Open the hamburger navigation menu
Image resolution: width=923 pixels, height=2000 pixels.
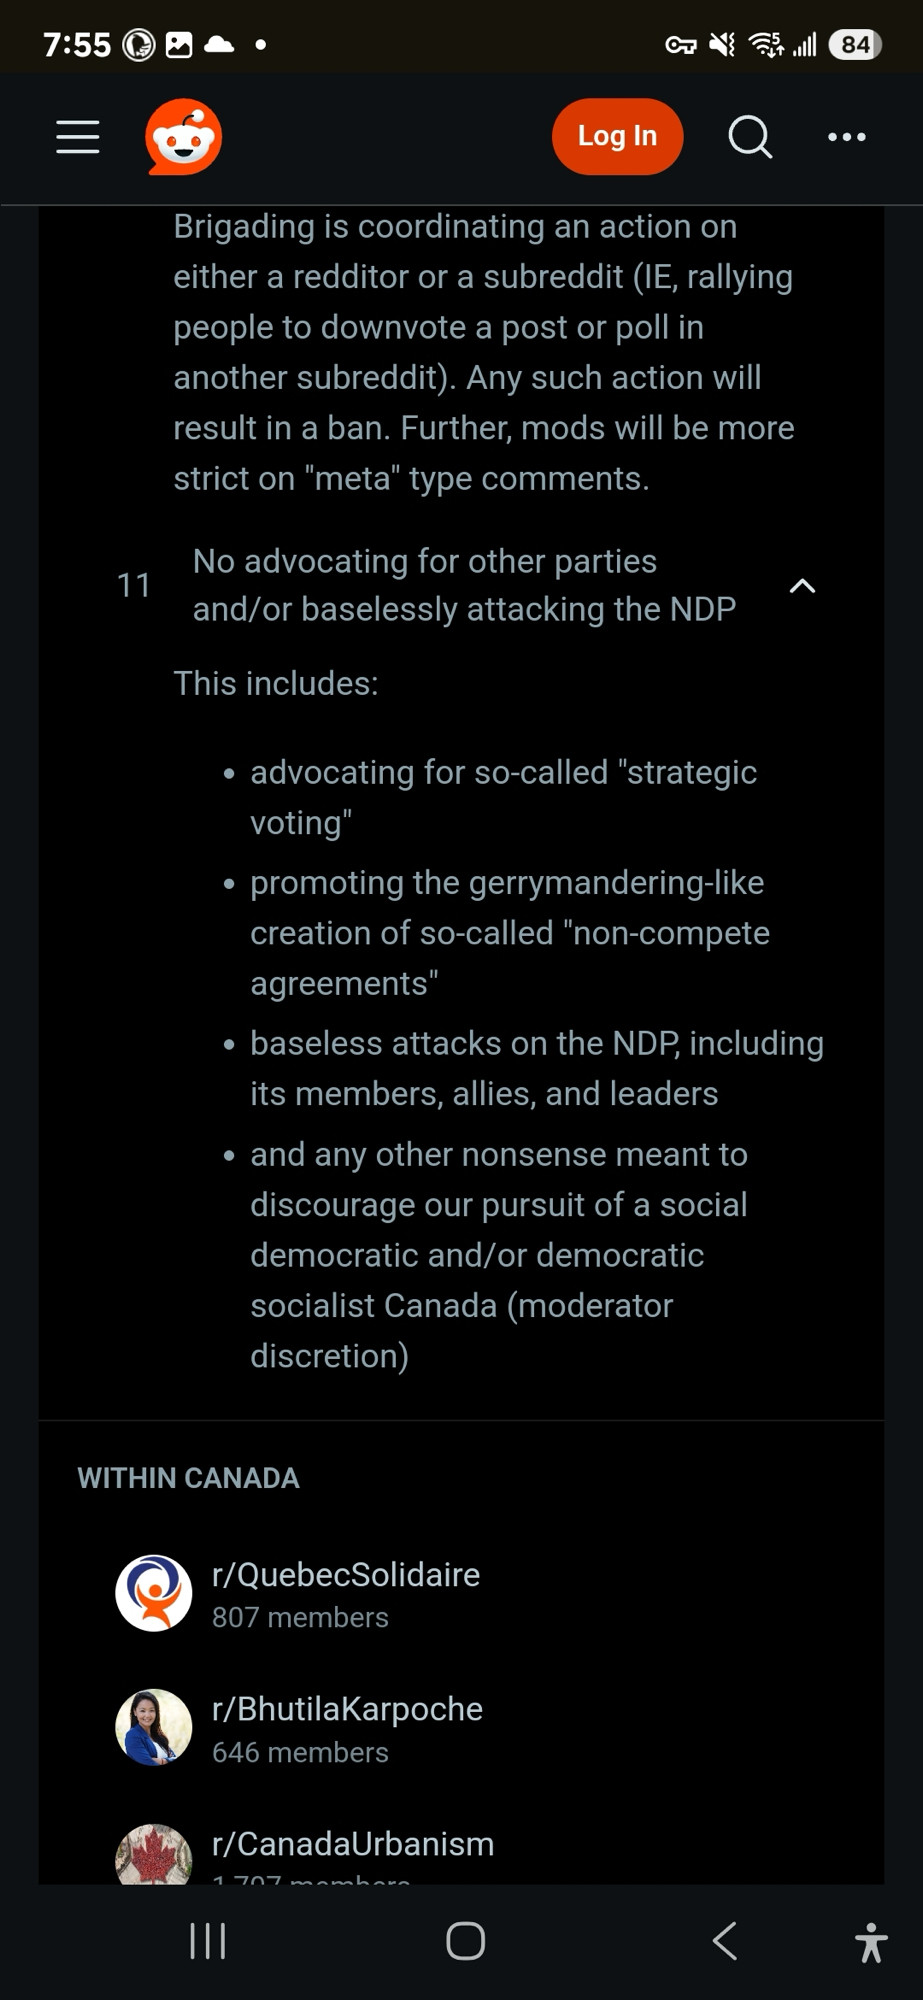click(78, 137)
